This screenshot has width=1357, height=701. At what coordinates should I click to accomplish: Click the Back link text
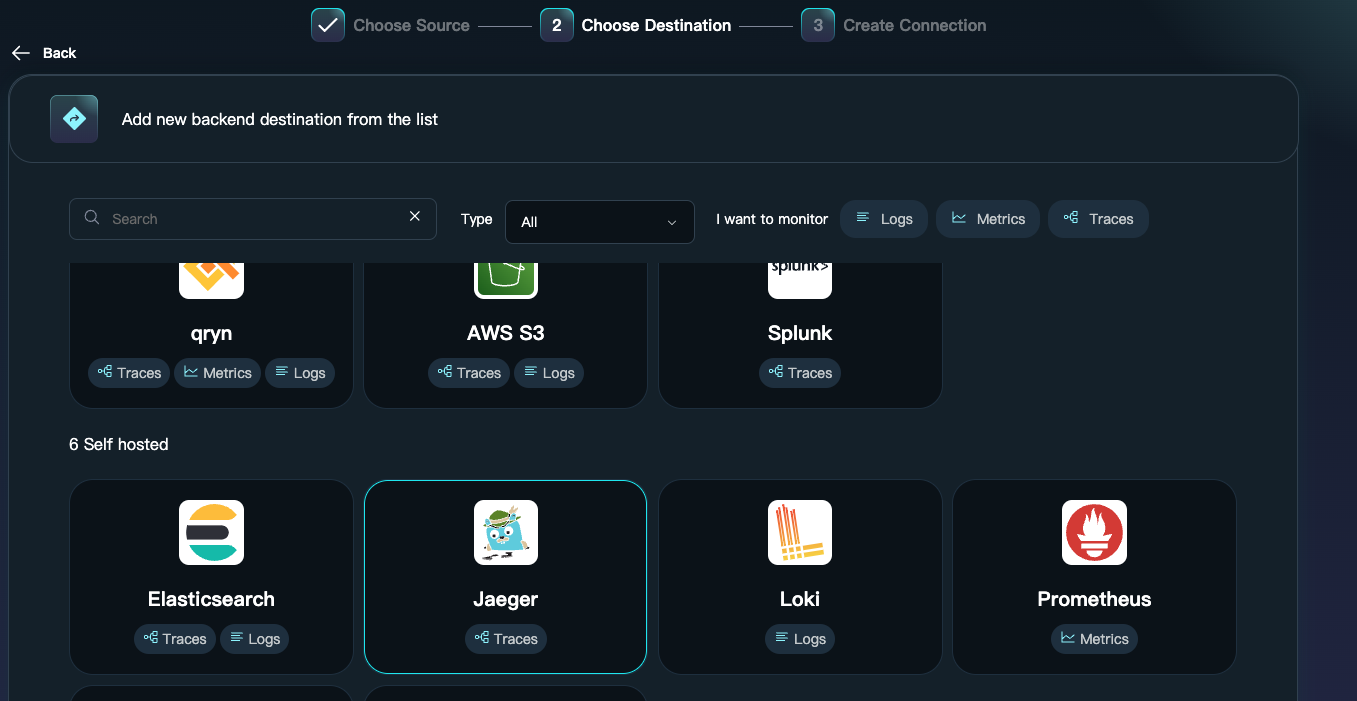(x=59, y=53)
